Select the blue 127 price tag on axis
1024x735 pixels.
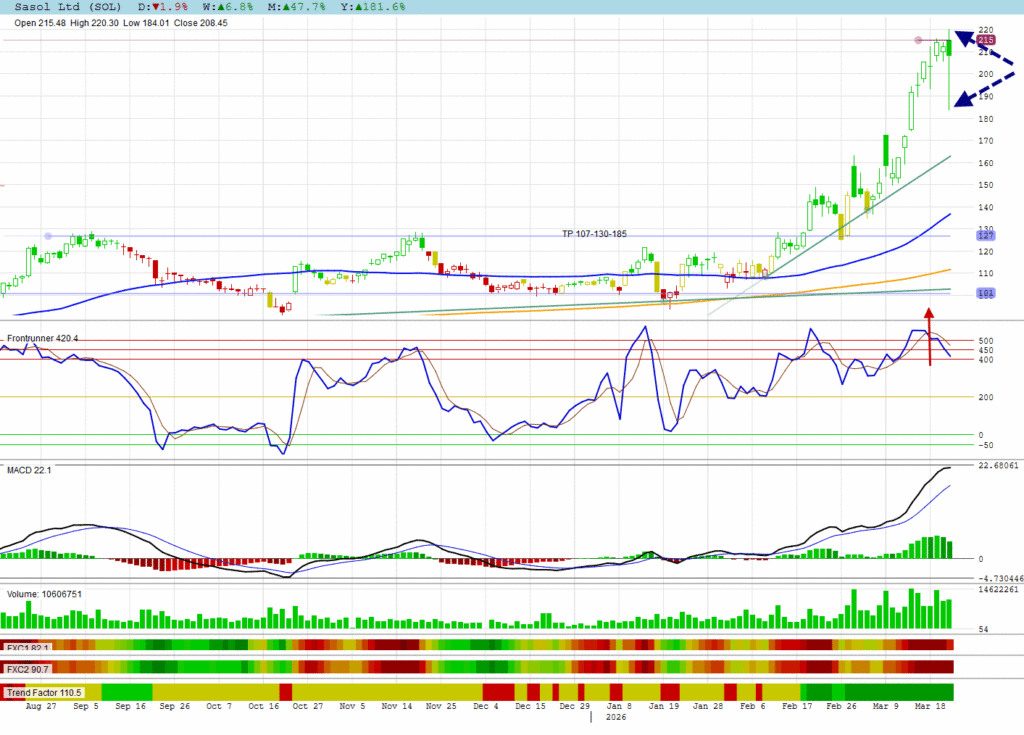[x=986, y=236]
